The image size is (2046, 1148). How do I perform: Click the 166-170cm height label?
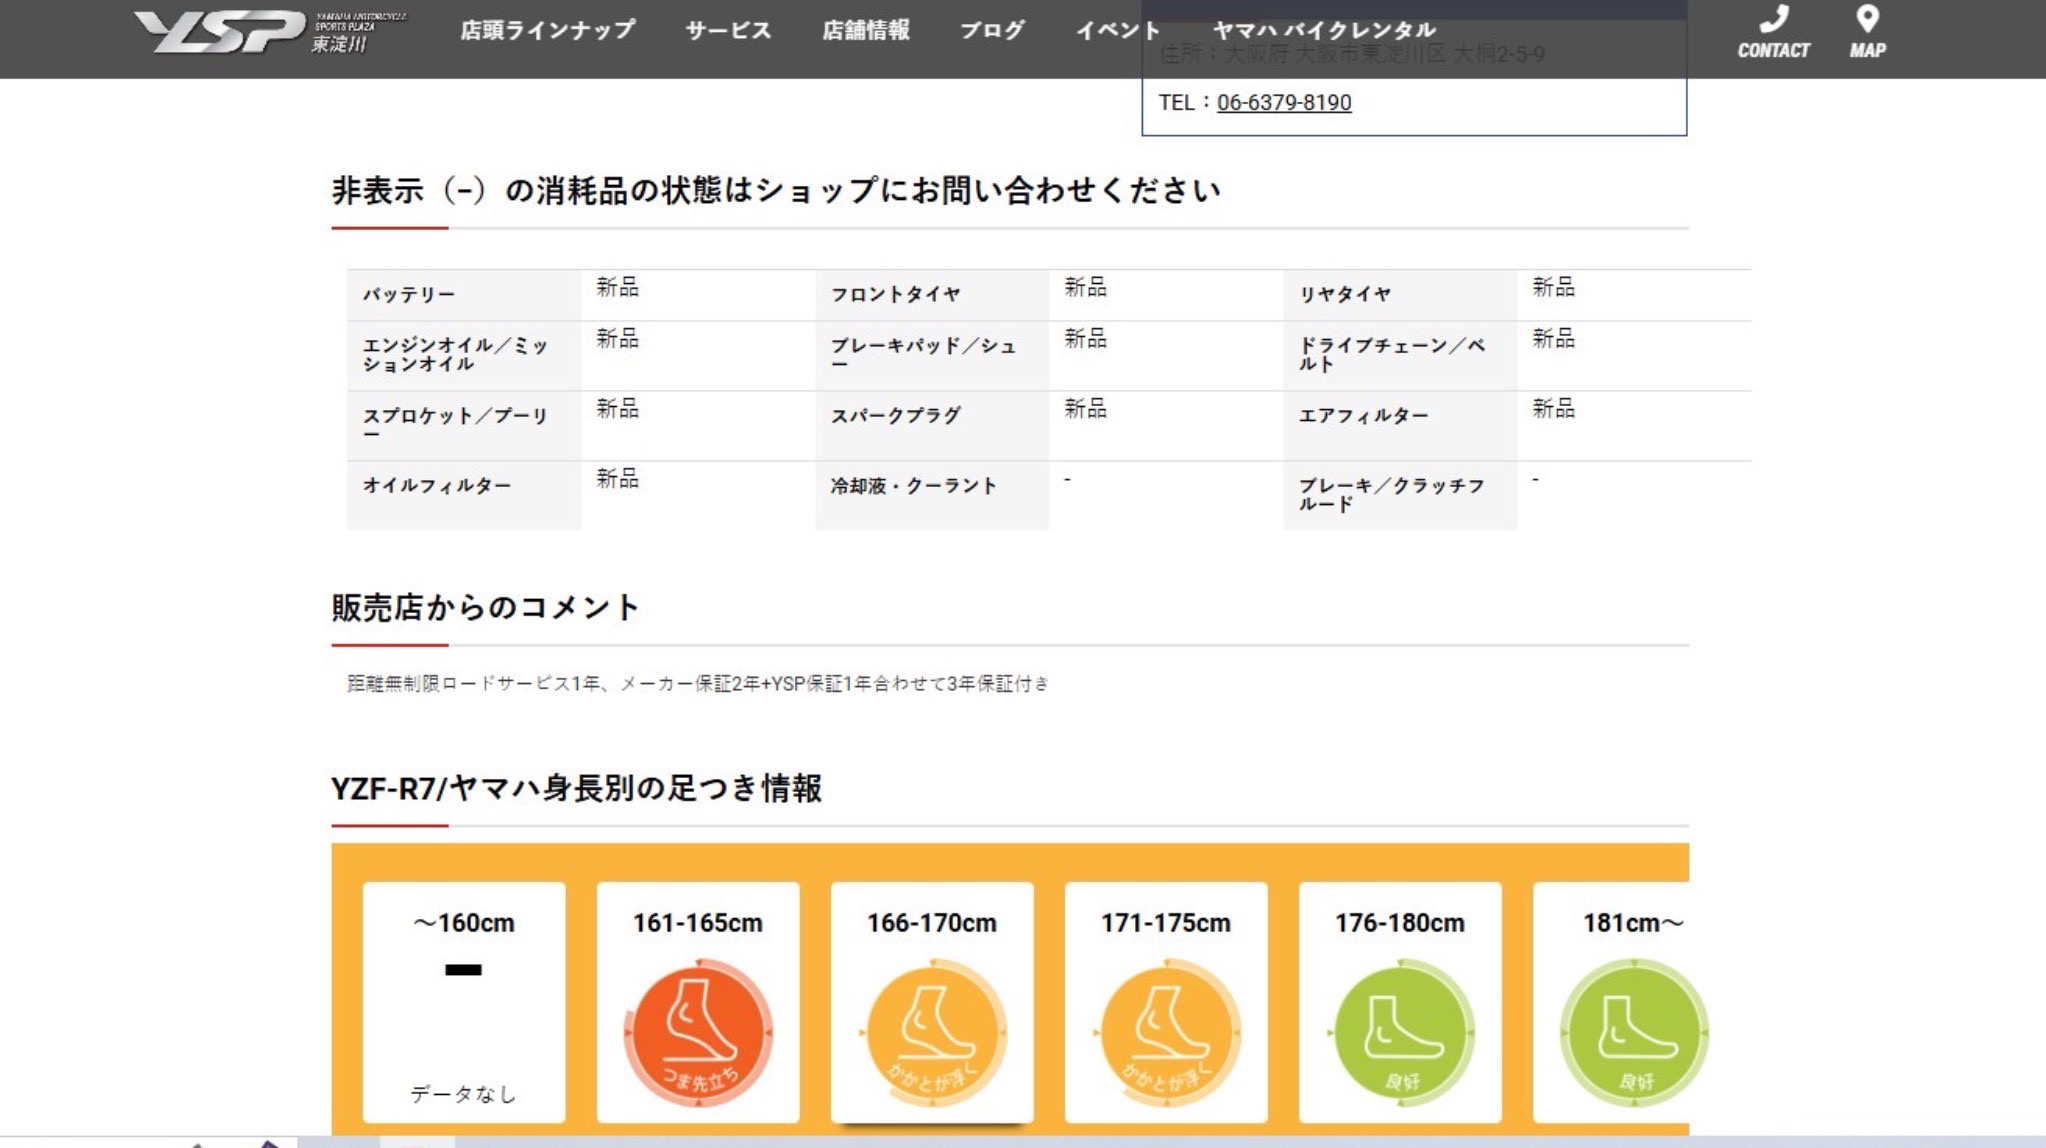tap(932, 923)
